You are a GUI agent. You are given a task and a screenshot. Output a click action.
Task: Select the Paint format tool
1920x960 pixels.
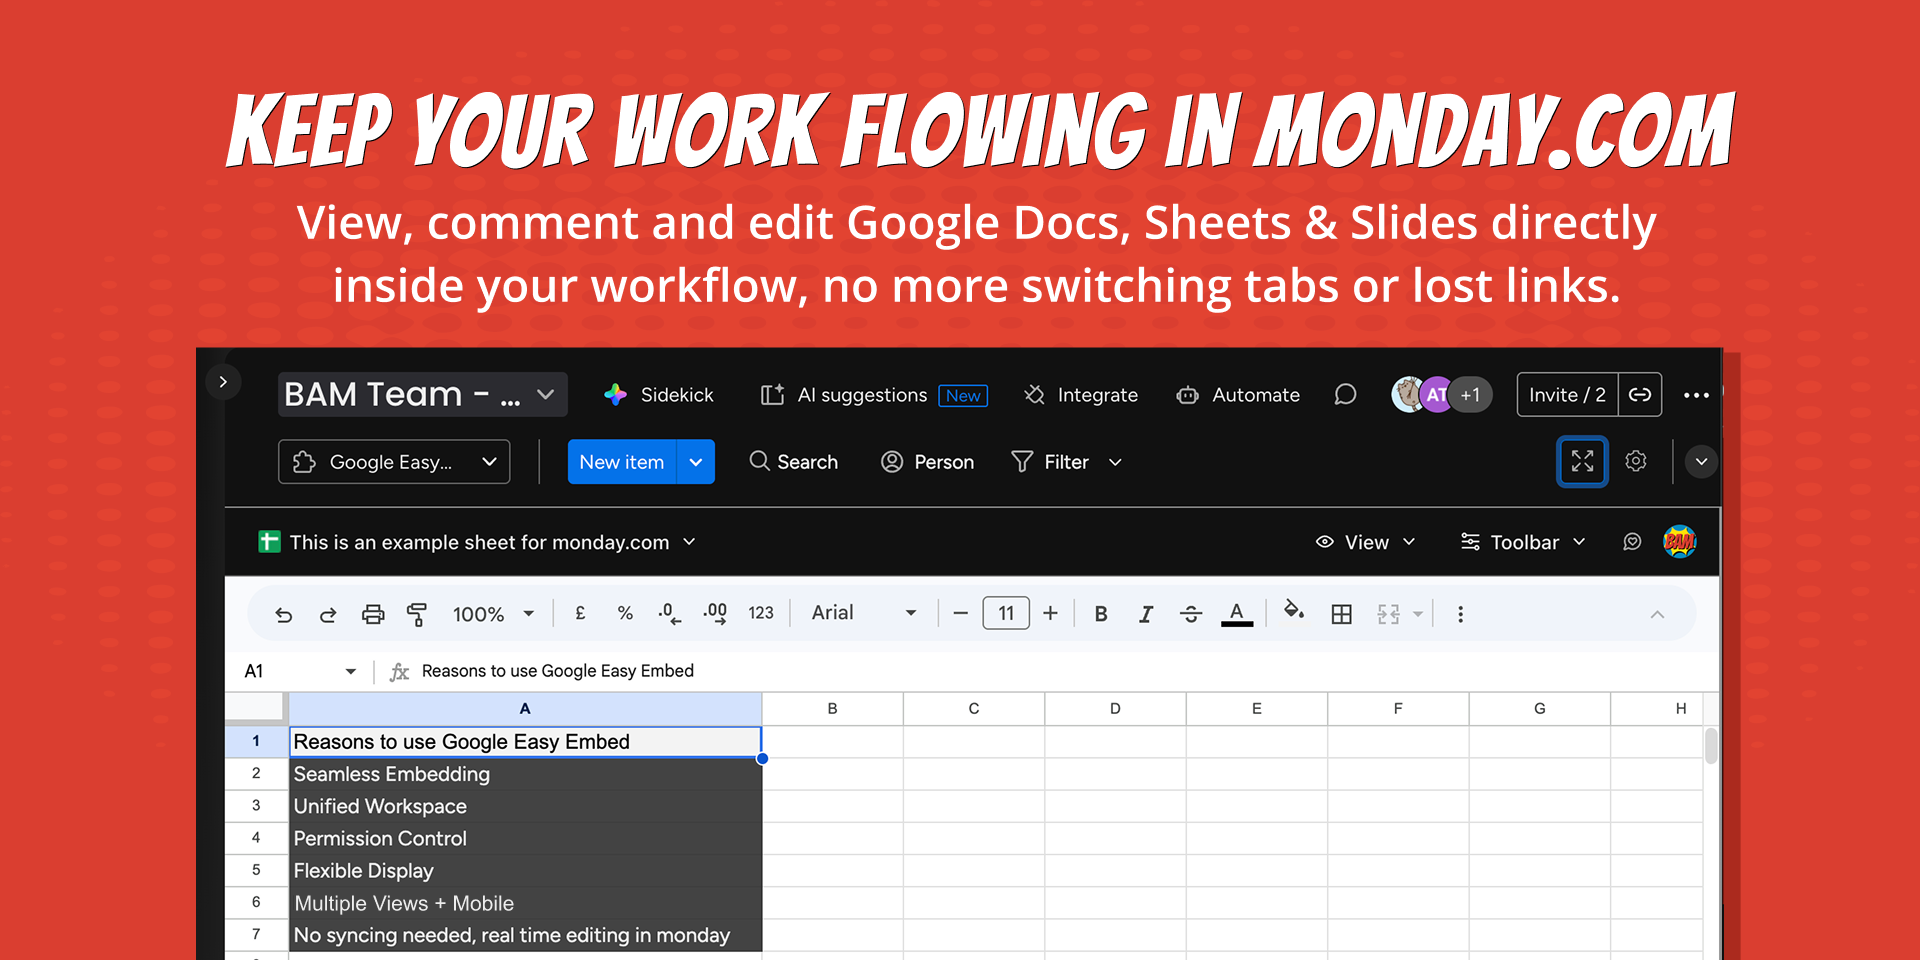pos(418,613)
